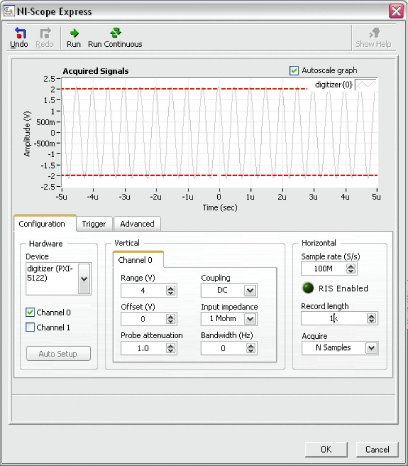Click the Bandwidth (Hz) stepper arrows
The width and height of the screenshot is (408, 466).
pyautogui.click(x=250, y=348)
